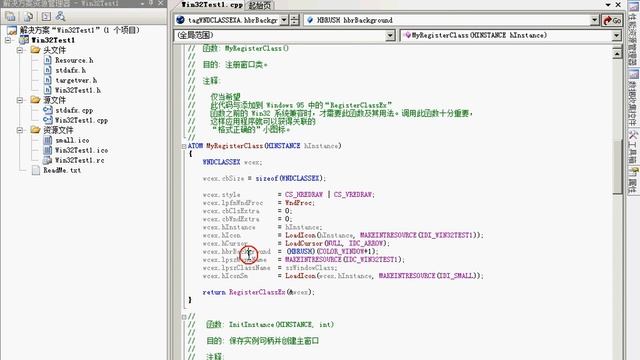The height and width of the screenshot is (360, 640).
Task: Click "MAKEINTRESOURCE(IDI_SMALL)" in the code
Action: 429,276
